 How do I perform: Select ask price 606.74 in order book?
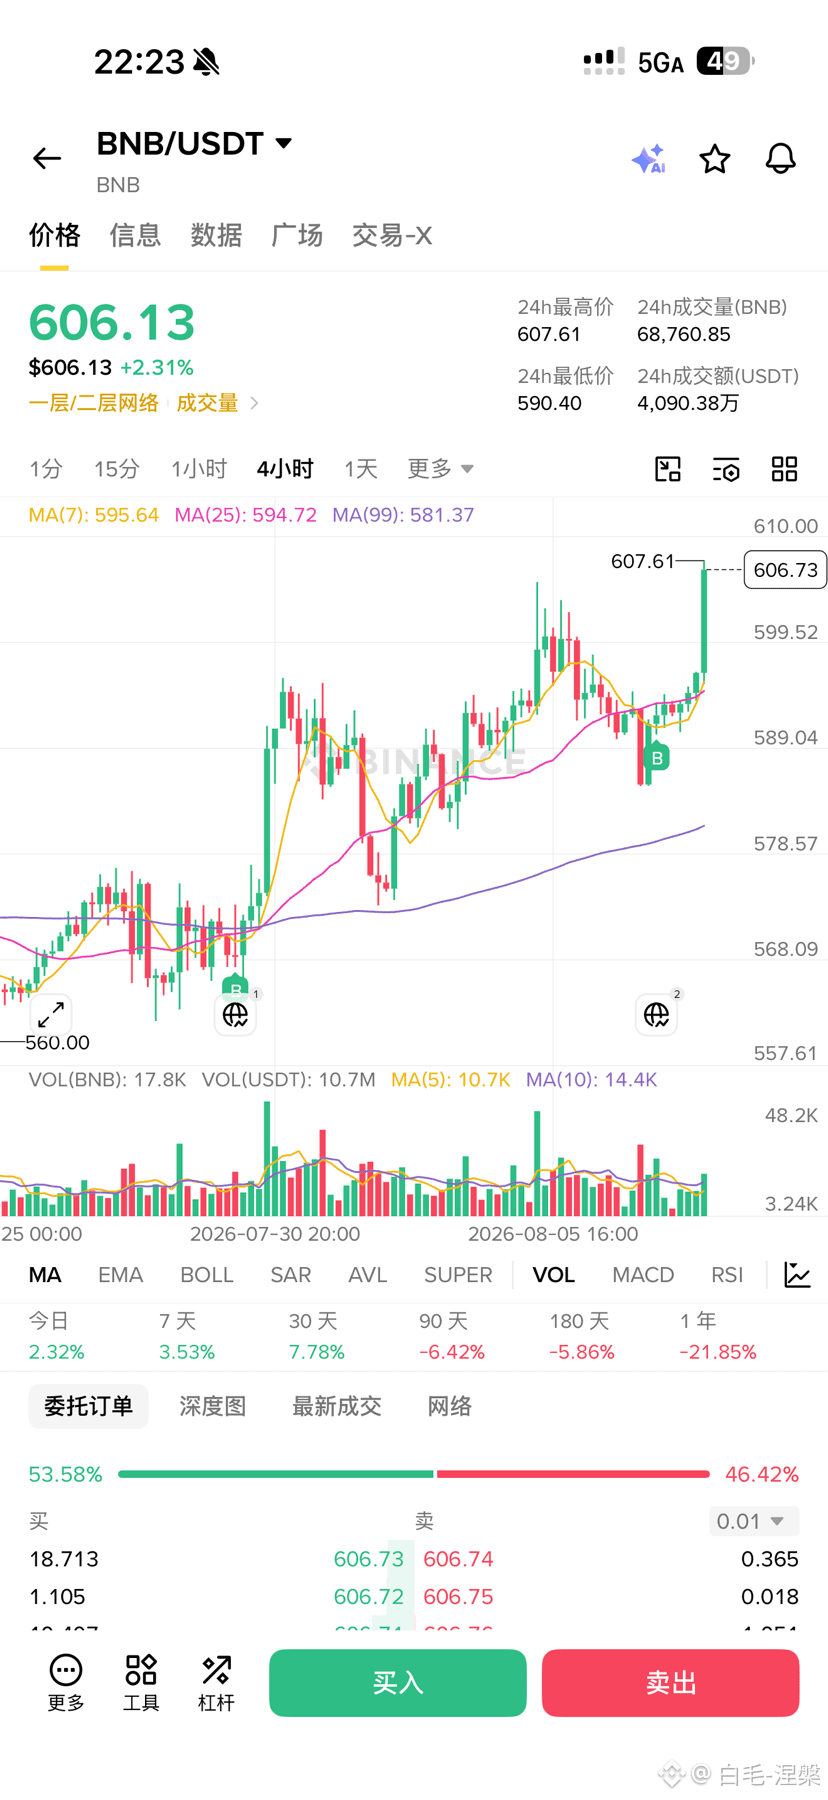pos(458,1559)
